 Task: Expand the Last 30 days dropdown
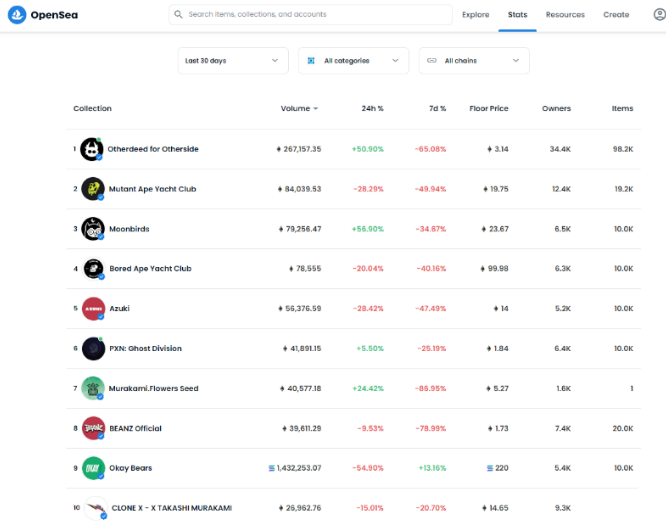[233, 61]
